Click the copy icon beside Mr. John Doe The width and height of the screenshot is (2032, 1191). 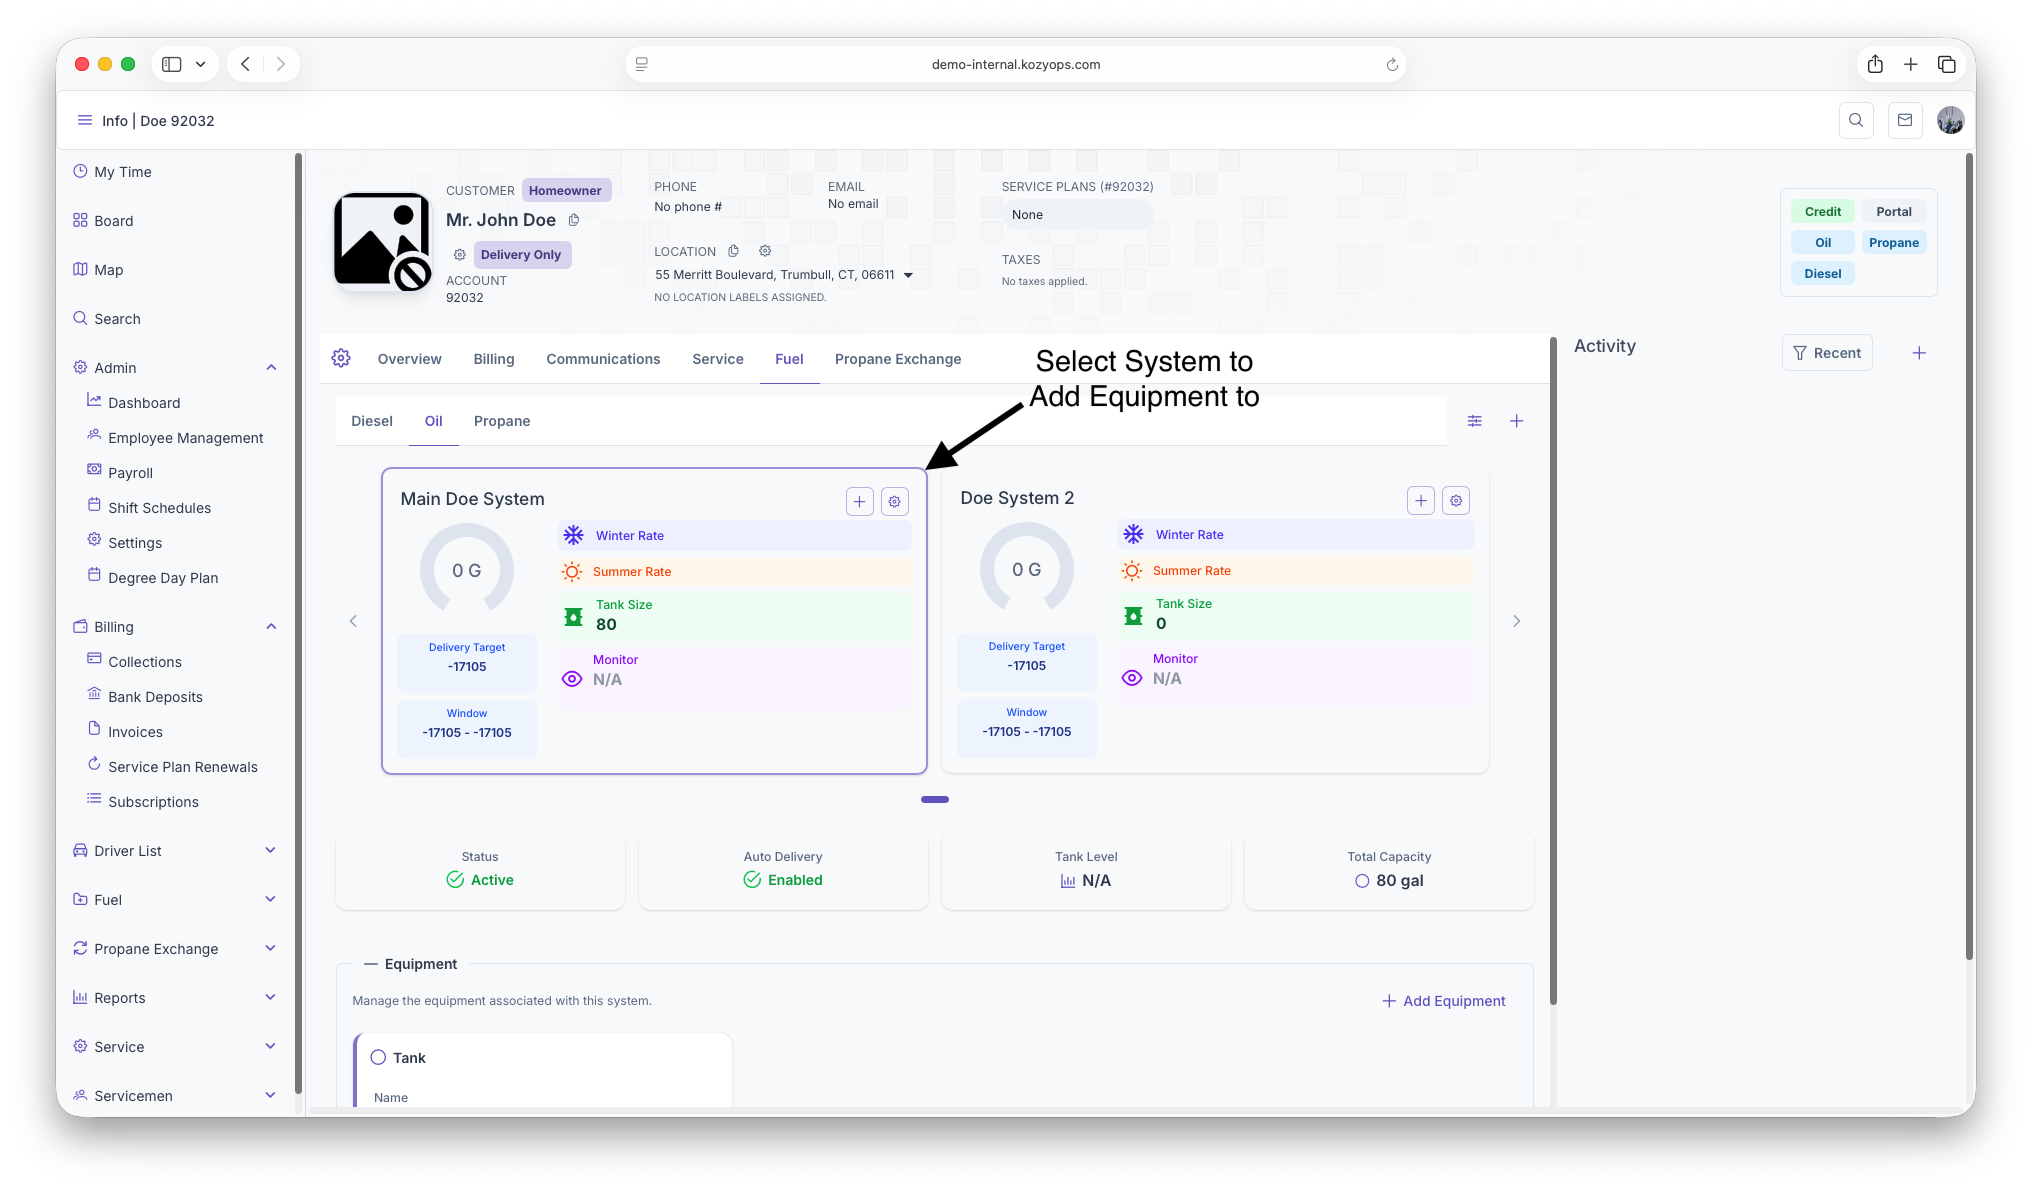click(574, 220)
